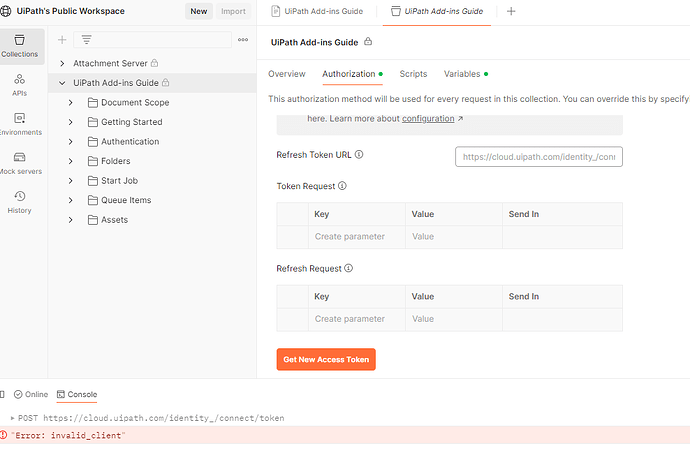Open the Mock servers sidebar panel
The image size is (690, 462).
pos(19,163)
